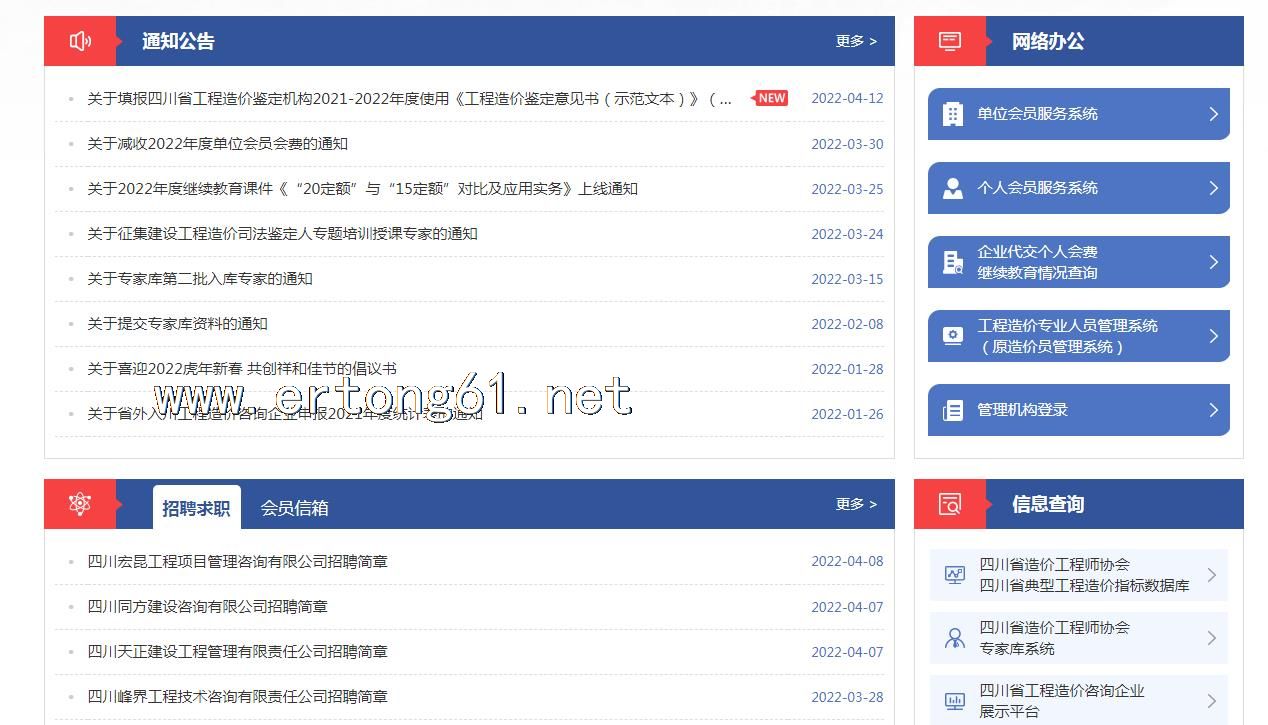
Task: Click the search icon beside 信息查询
Action: point(950,504)
